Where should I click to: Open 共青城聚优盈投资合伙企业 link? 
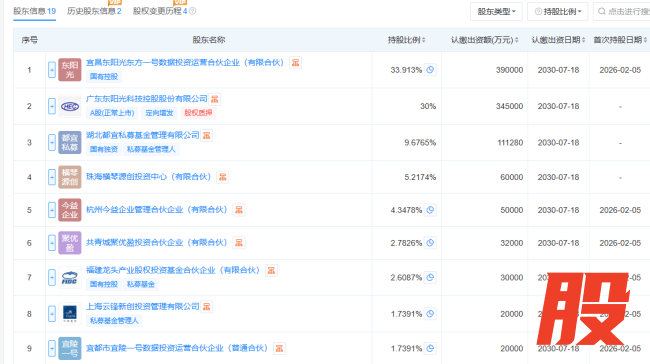pyautogui.click(x=157, y=243)
